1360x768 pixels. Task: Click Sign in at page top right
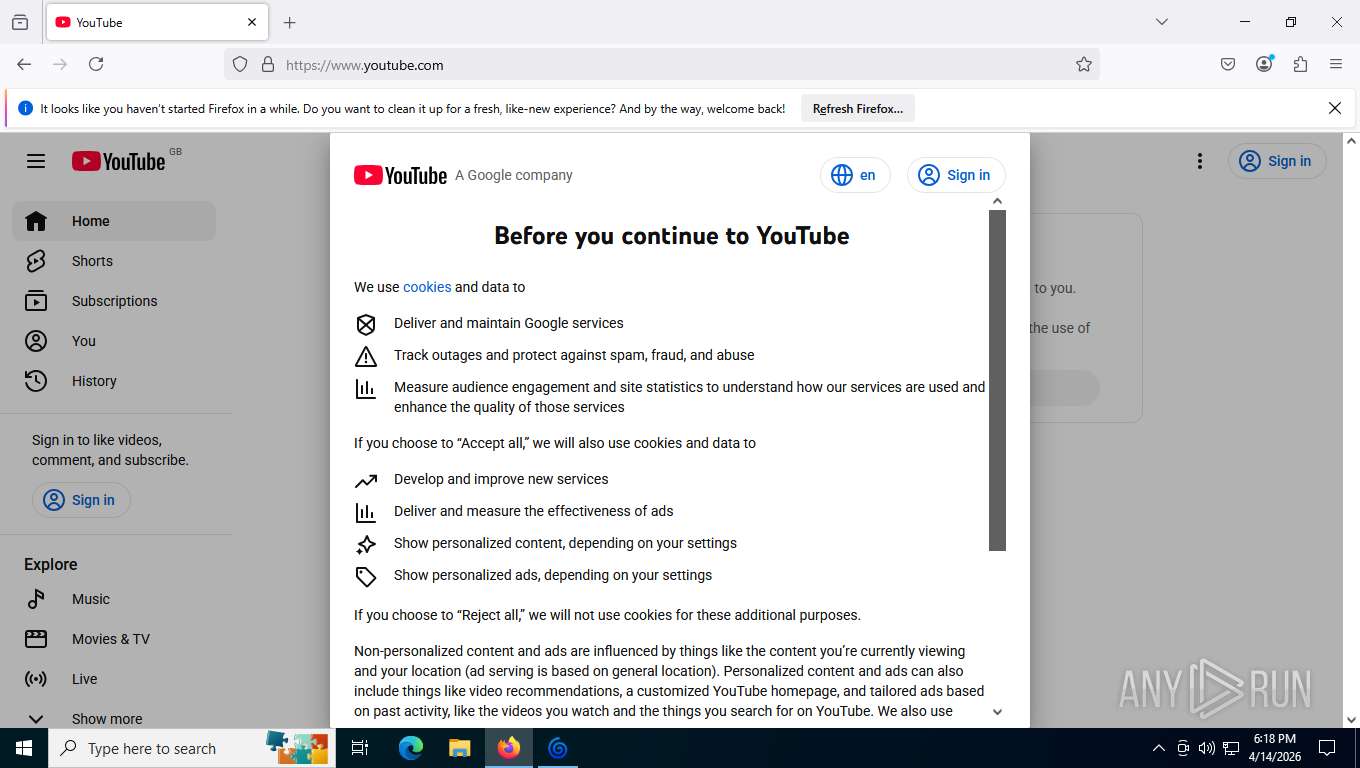point(1277,161)
